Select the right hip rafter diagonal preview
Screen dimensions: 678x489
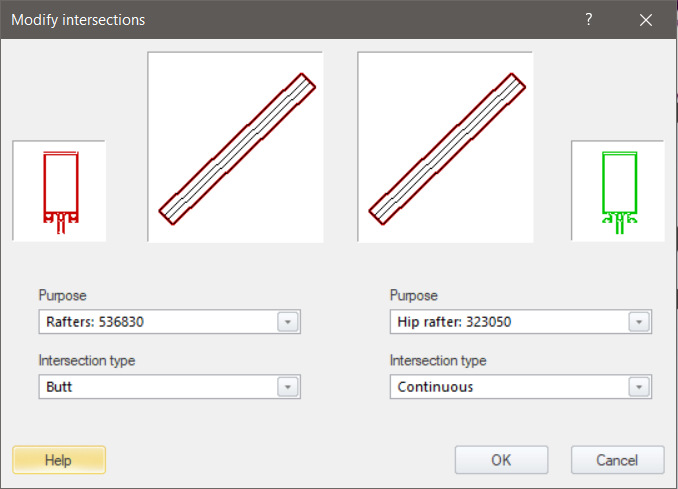coord(445,147)
